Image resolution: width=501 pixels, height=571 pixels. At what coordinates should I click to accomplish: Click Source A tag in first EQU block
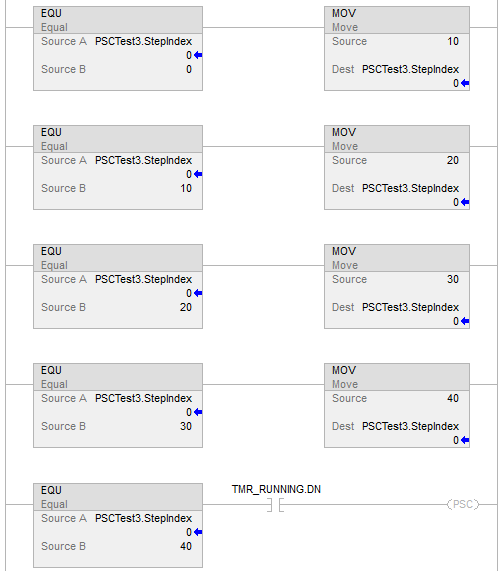pos(143,41)
